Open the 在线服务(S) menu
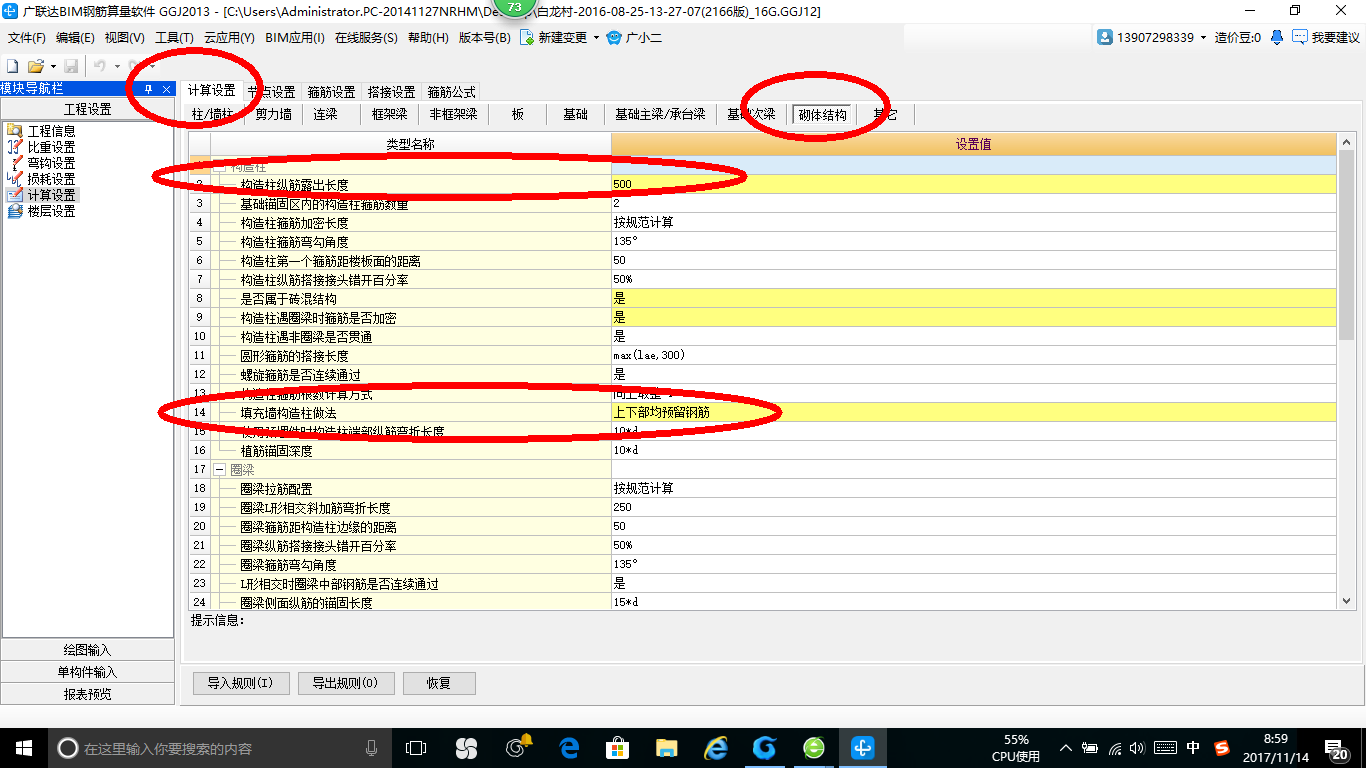The height and width of the screenshot is (768, 1366). point(366,38)
